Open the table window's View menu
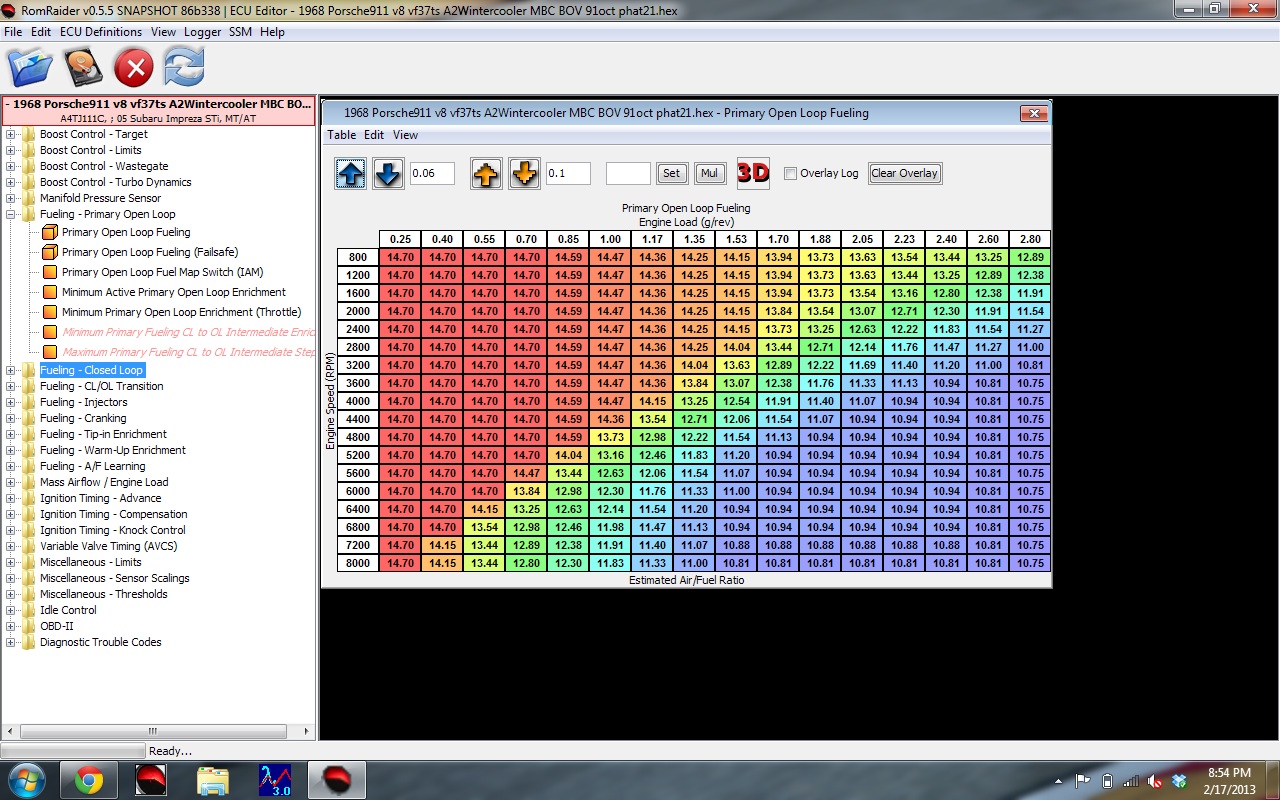The width and height of the screenshot is (1280, 800). [x=405, y=135]
